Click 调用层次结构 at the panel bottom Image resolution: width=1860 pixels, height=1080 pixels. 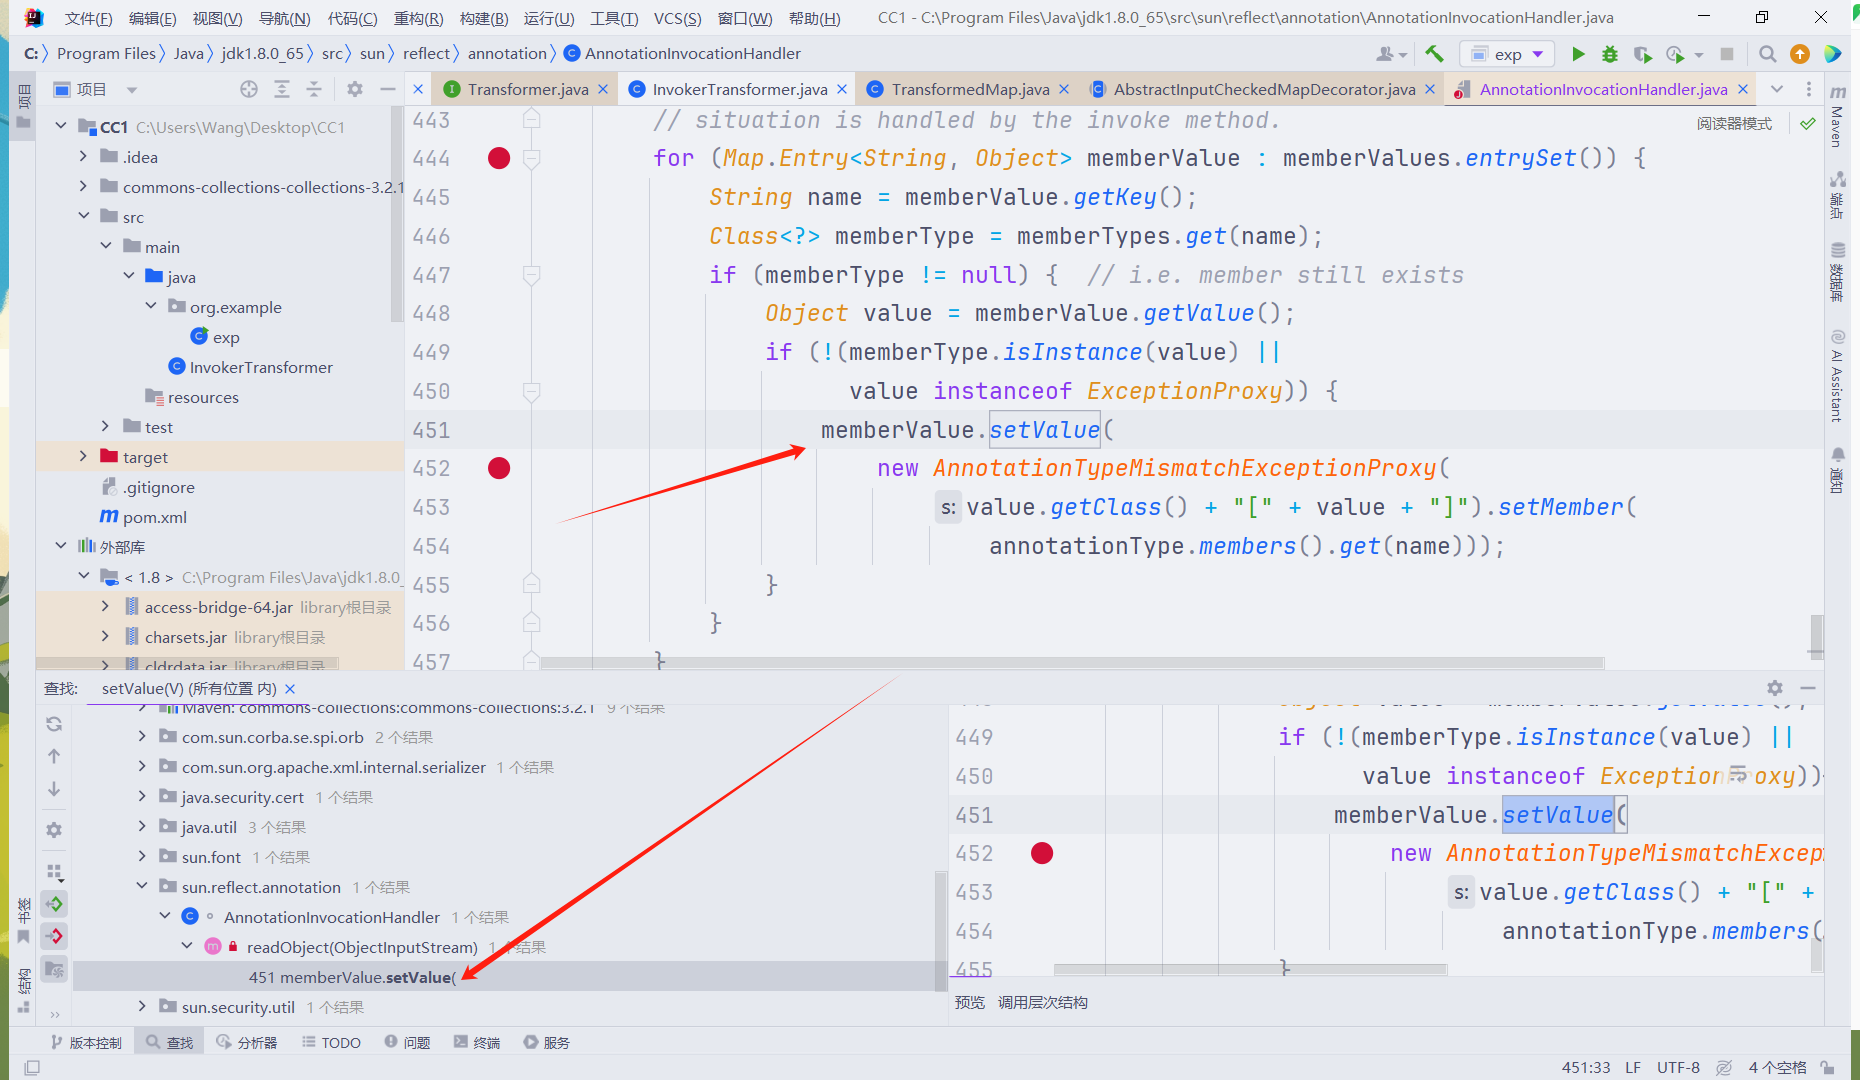pos(1043,1002)
